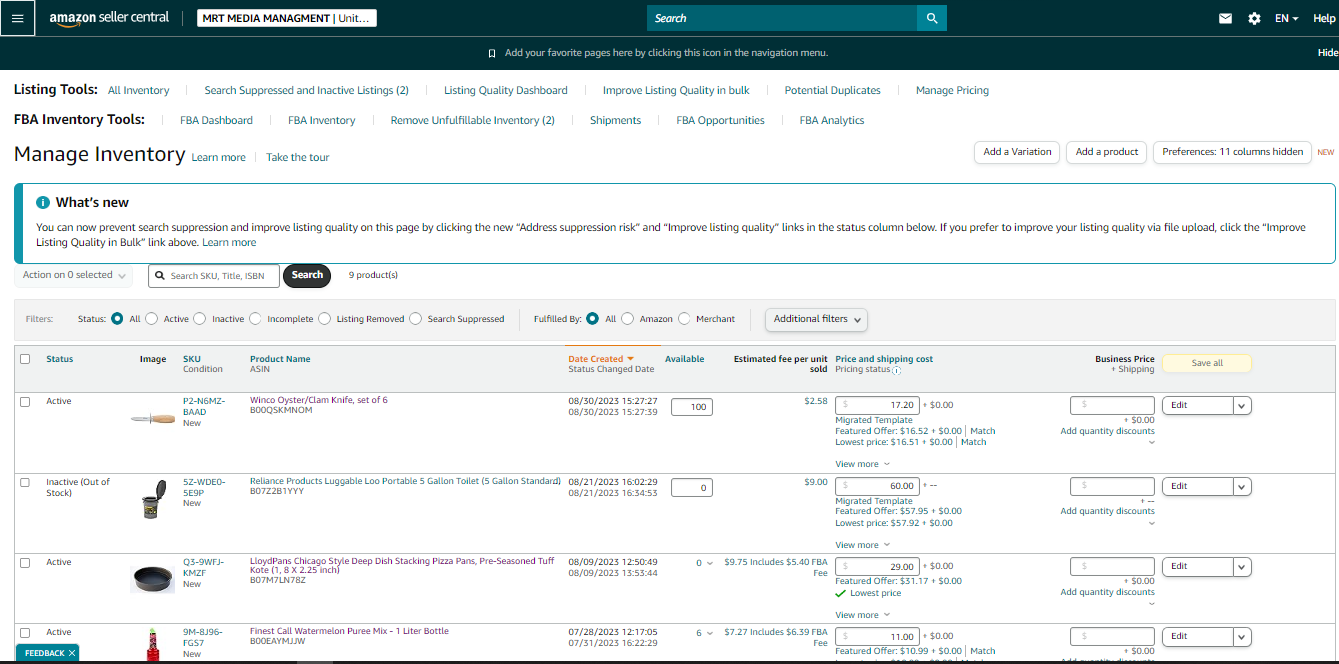Open the Edit dropdown arrow for Luggable Loo
The height and width of the screenshot is (664, 1339).
(x=1242, y=486)
